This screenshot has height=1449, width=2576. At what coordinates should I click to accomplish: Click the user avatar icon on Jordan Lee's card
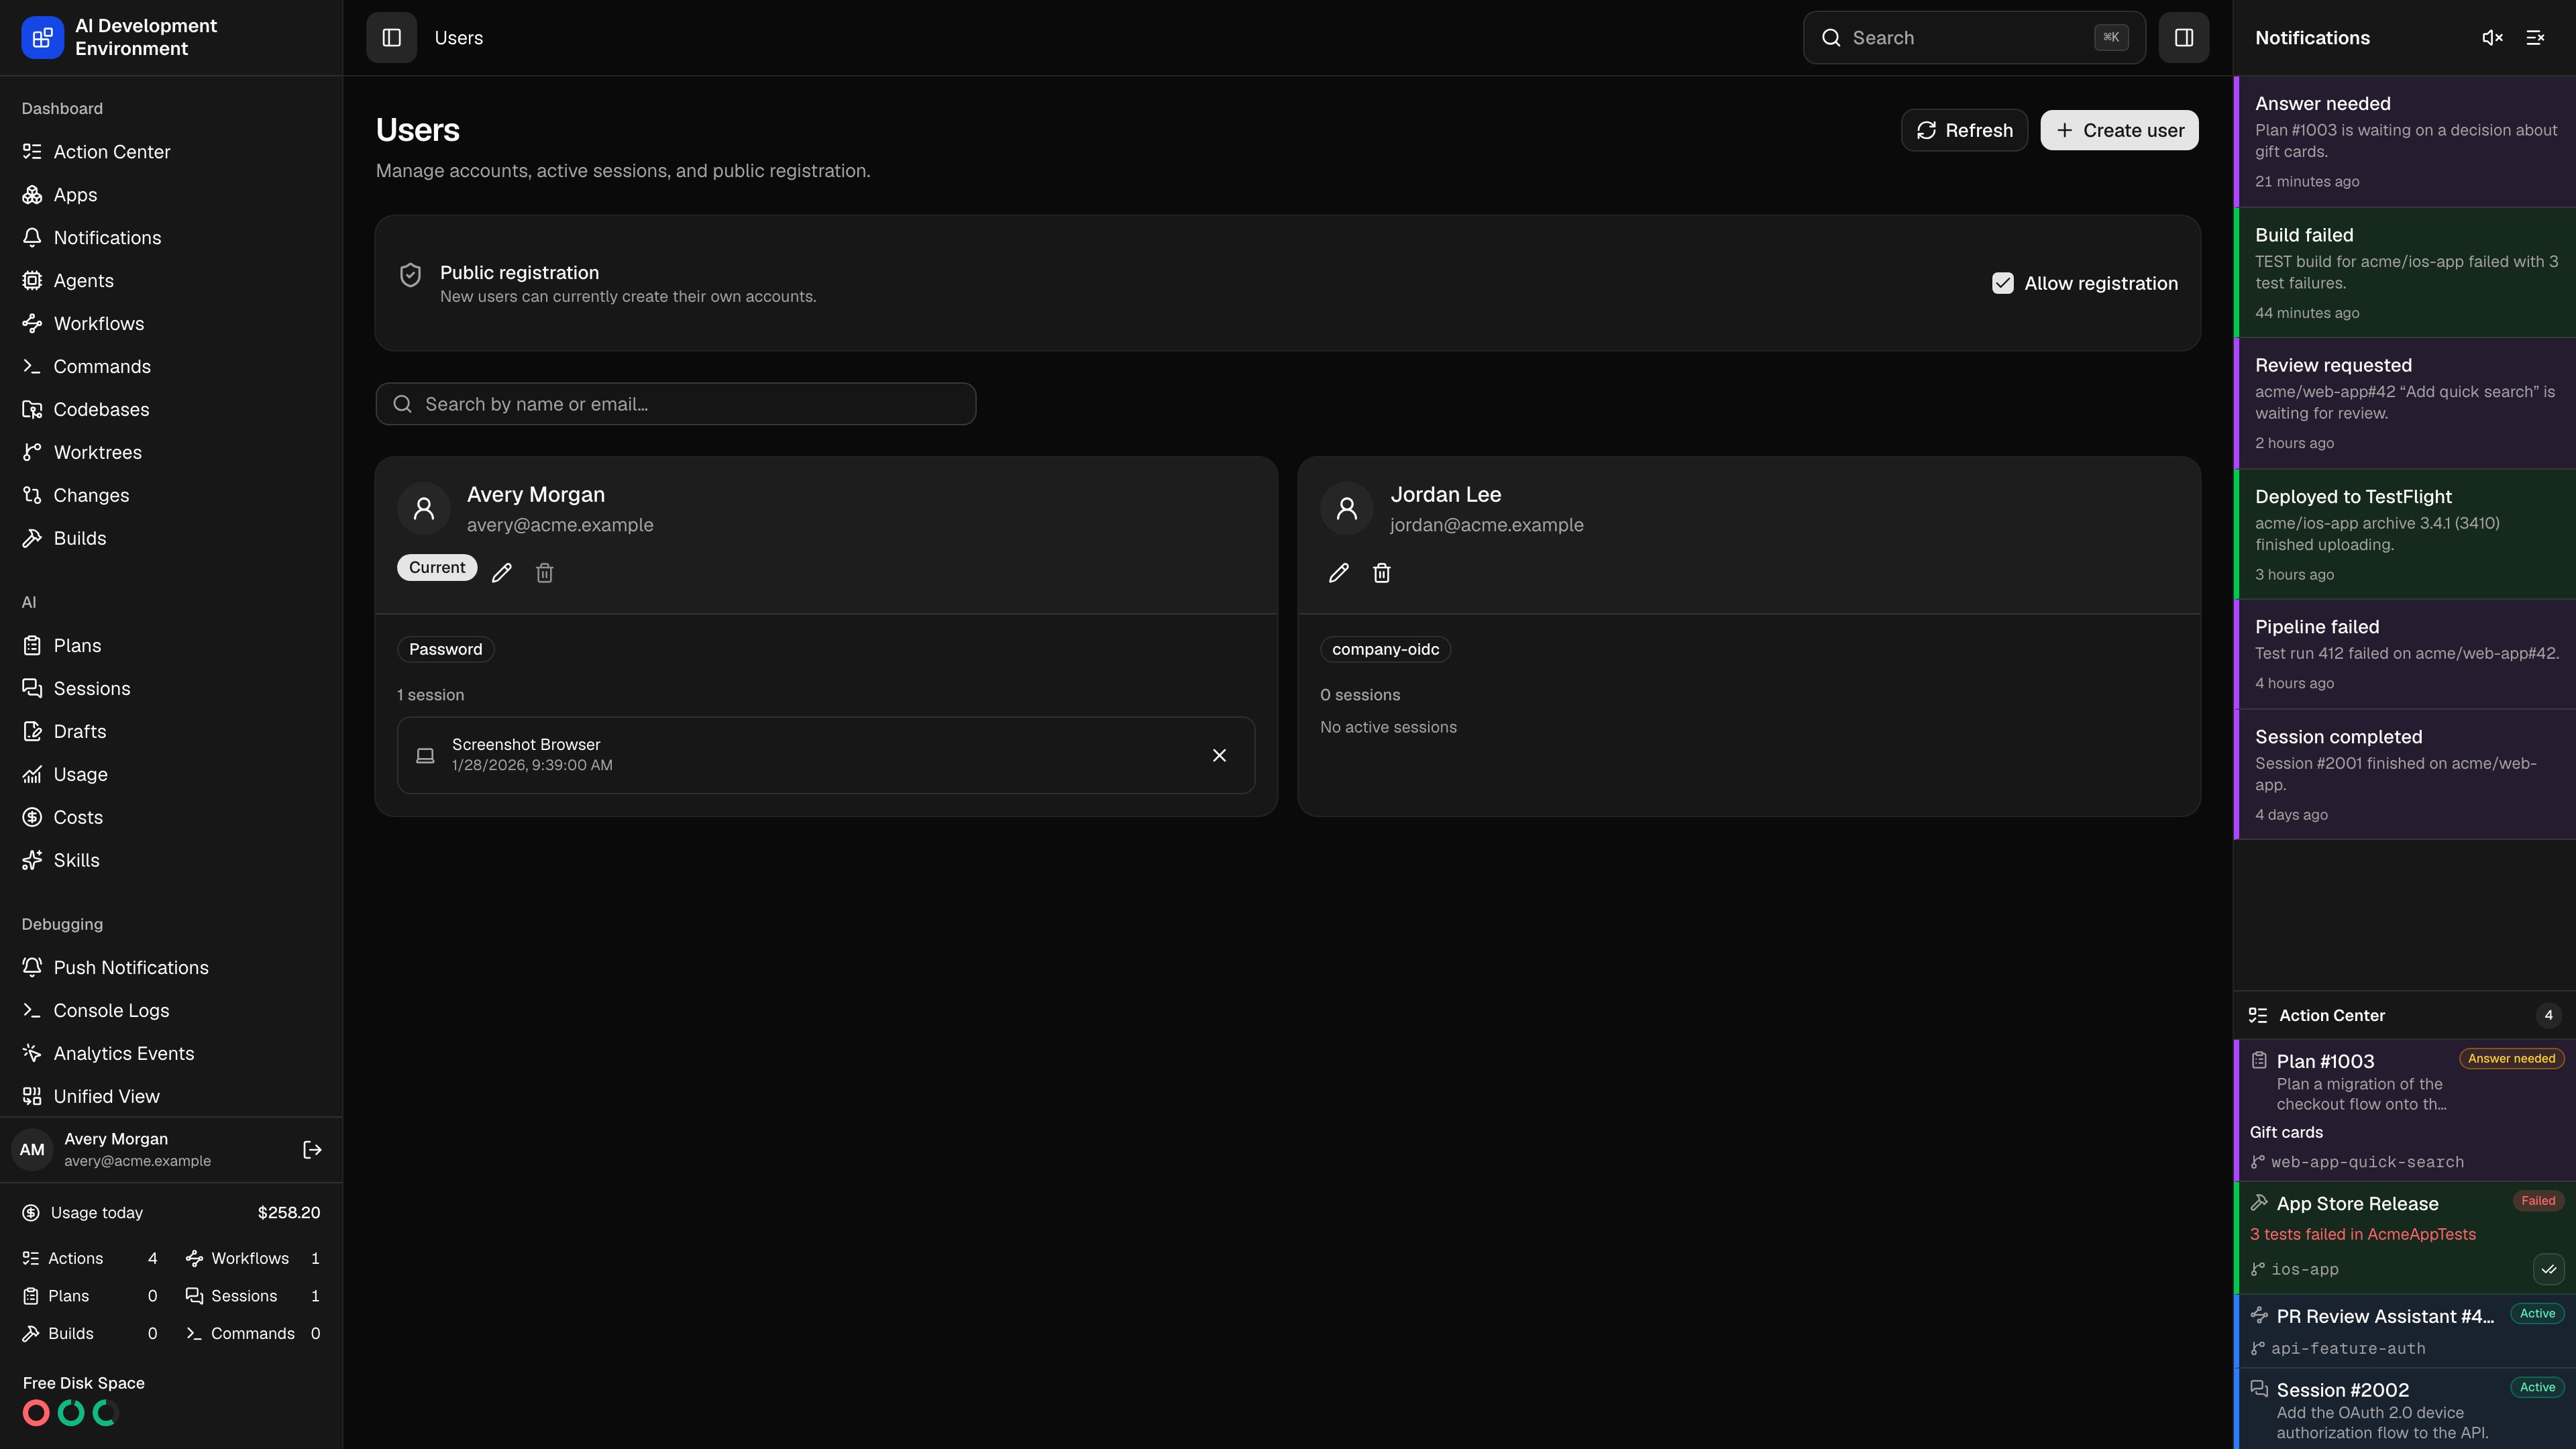[1347, 509]
